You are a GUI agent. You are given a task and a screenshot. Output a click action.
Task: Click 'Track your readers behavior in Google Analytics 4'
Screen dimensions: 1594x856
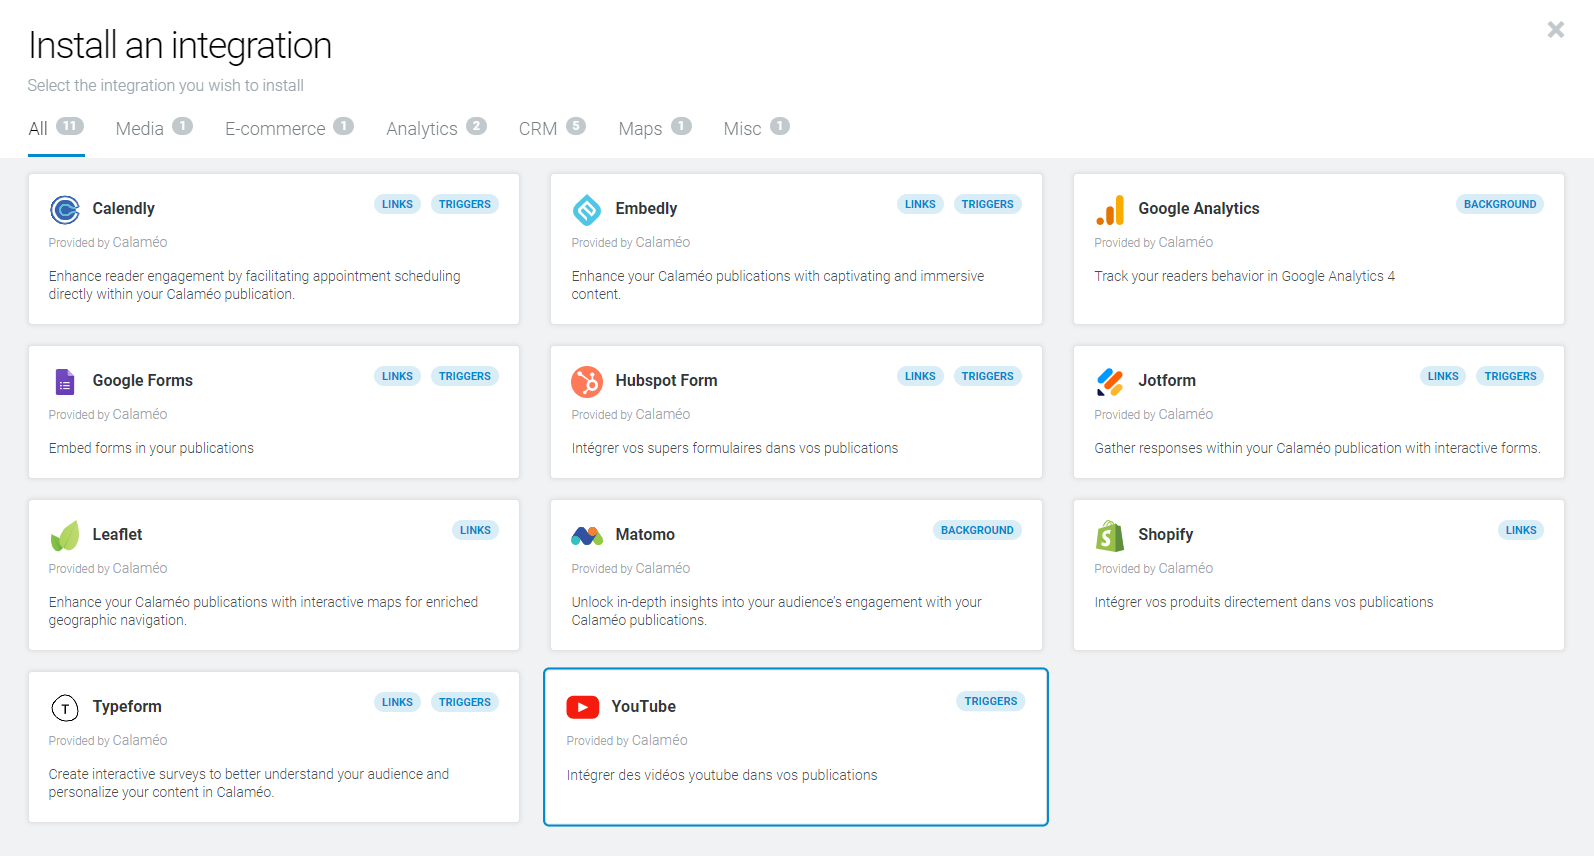tap(1245, 276)
